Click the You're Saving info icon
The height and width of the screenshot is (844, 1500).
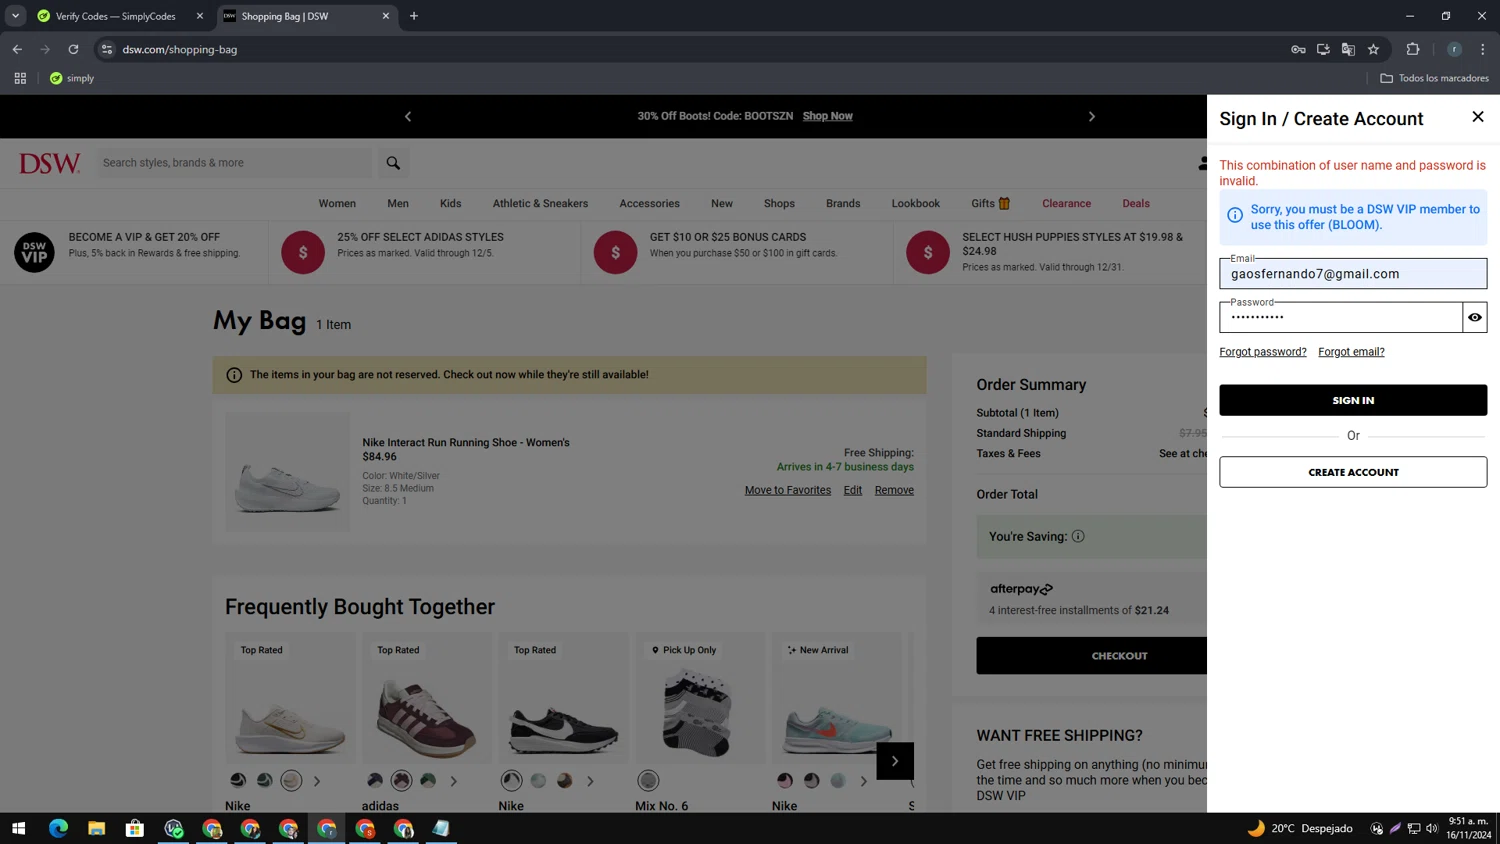(1078, 536)
